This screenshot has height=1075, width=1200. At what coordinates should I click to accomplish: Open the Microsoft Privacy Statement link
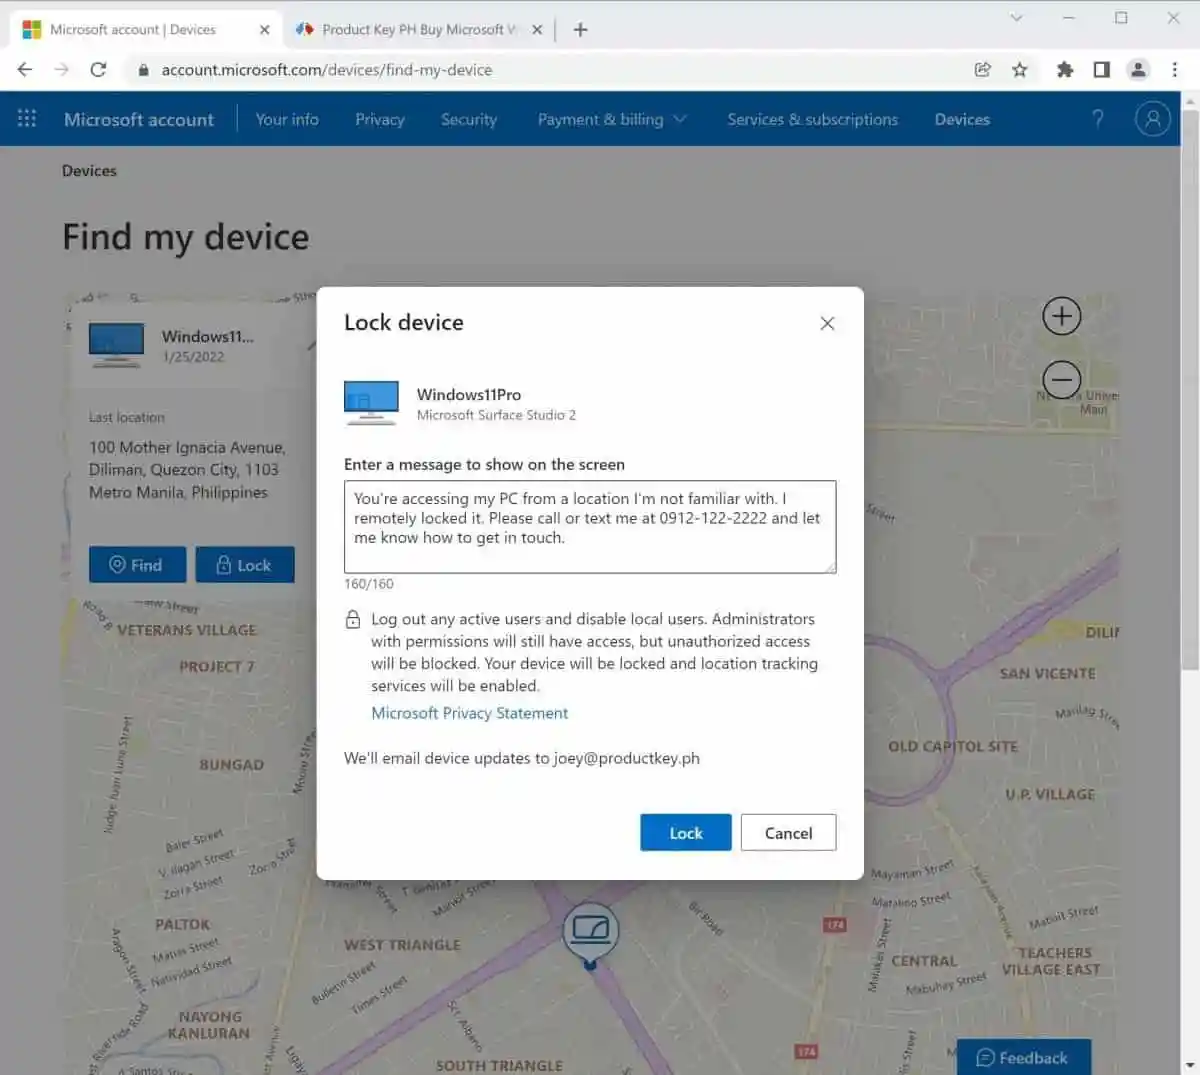[x=469, y=713]
